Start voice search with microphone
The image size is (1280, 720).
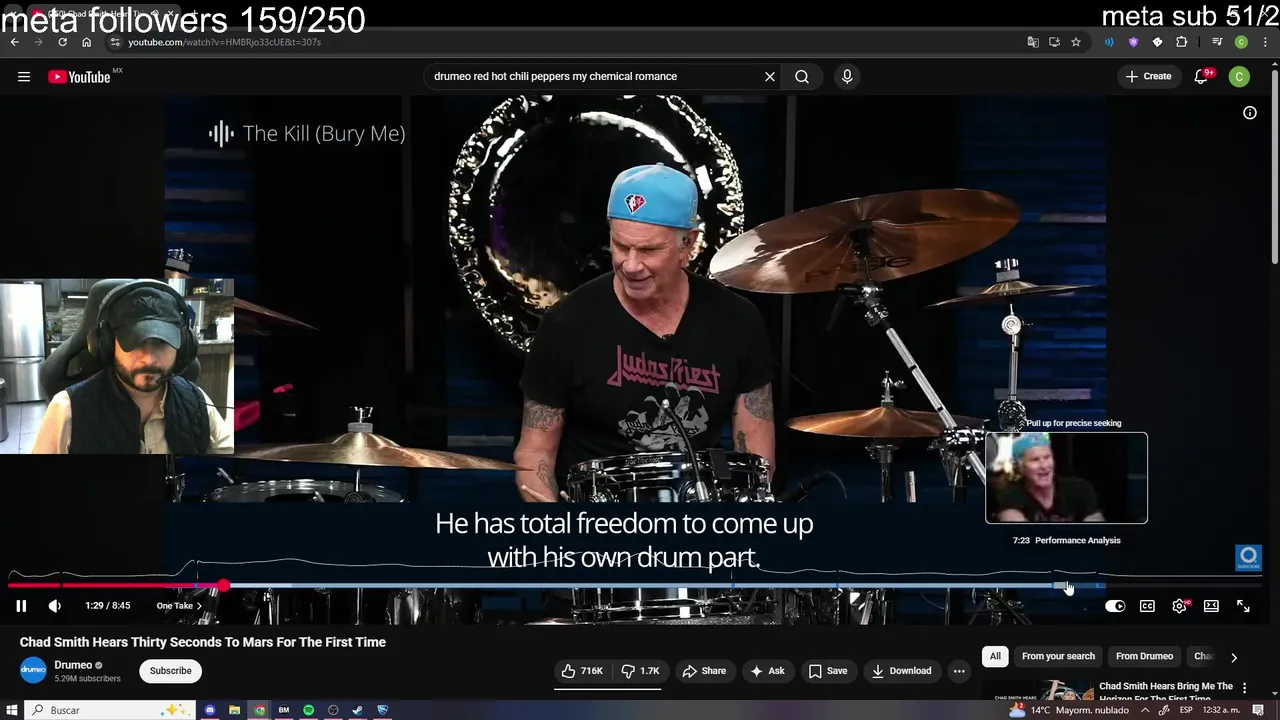tap(847, 76)
